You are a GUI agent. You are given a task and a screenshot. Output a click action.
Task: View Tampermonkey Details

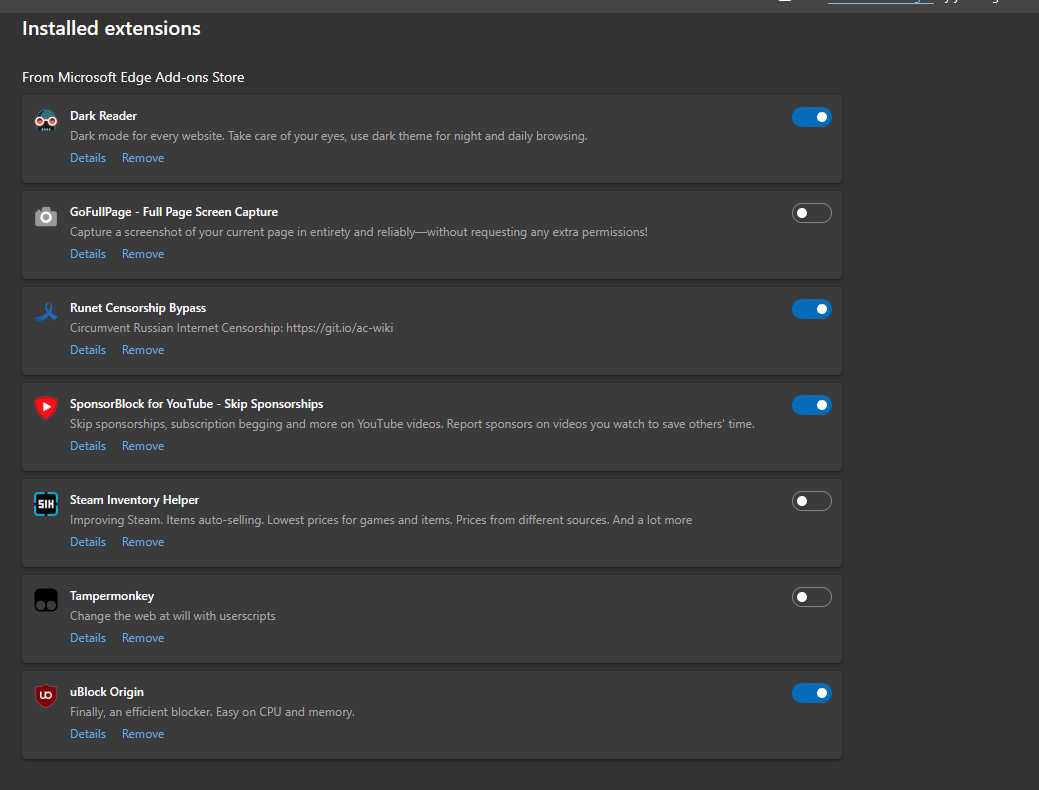coord(88,638)
